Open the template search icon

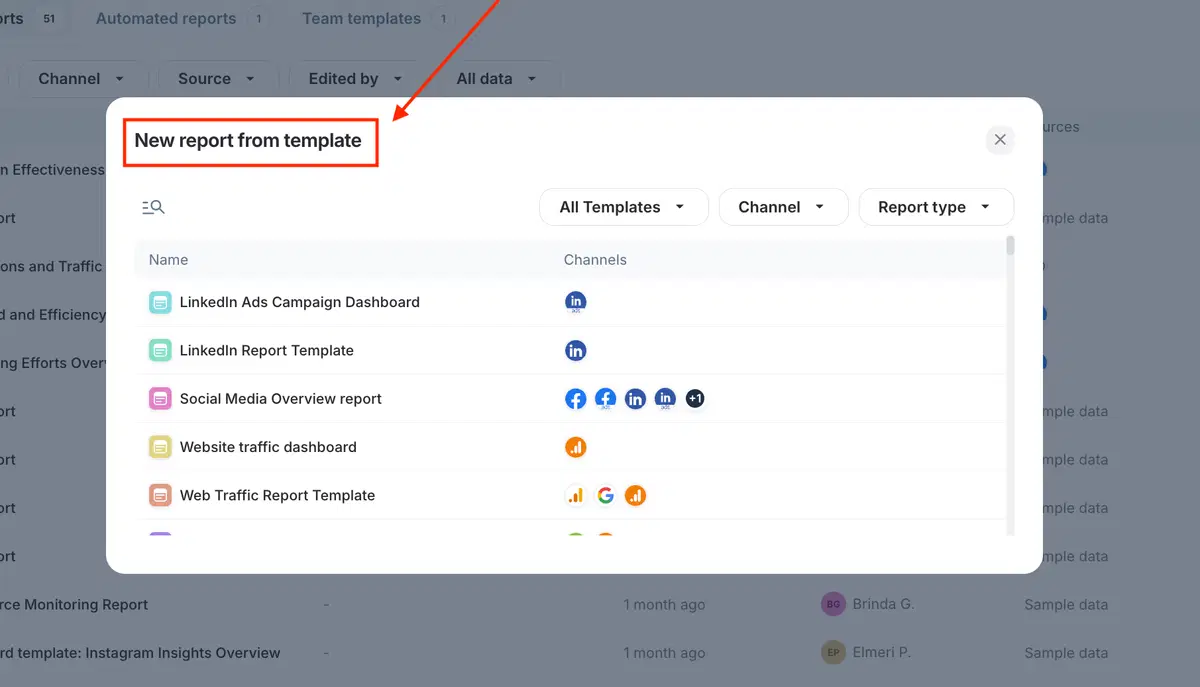[153, 206]
